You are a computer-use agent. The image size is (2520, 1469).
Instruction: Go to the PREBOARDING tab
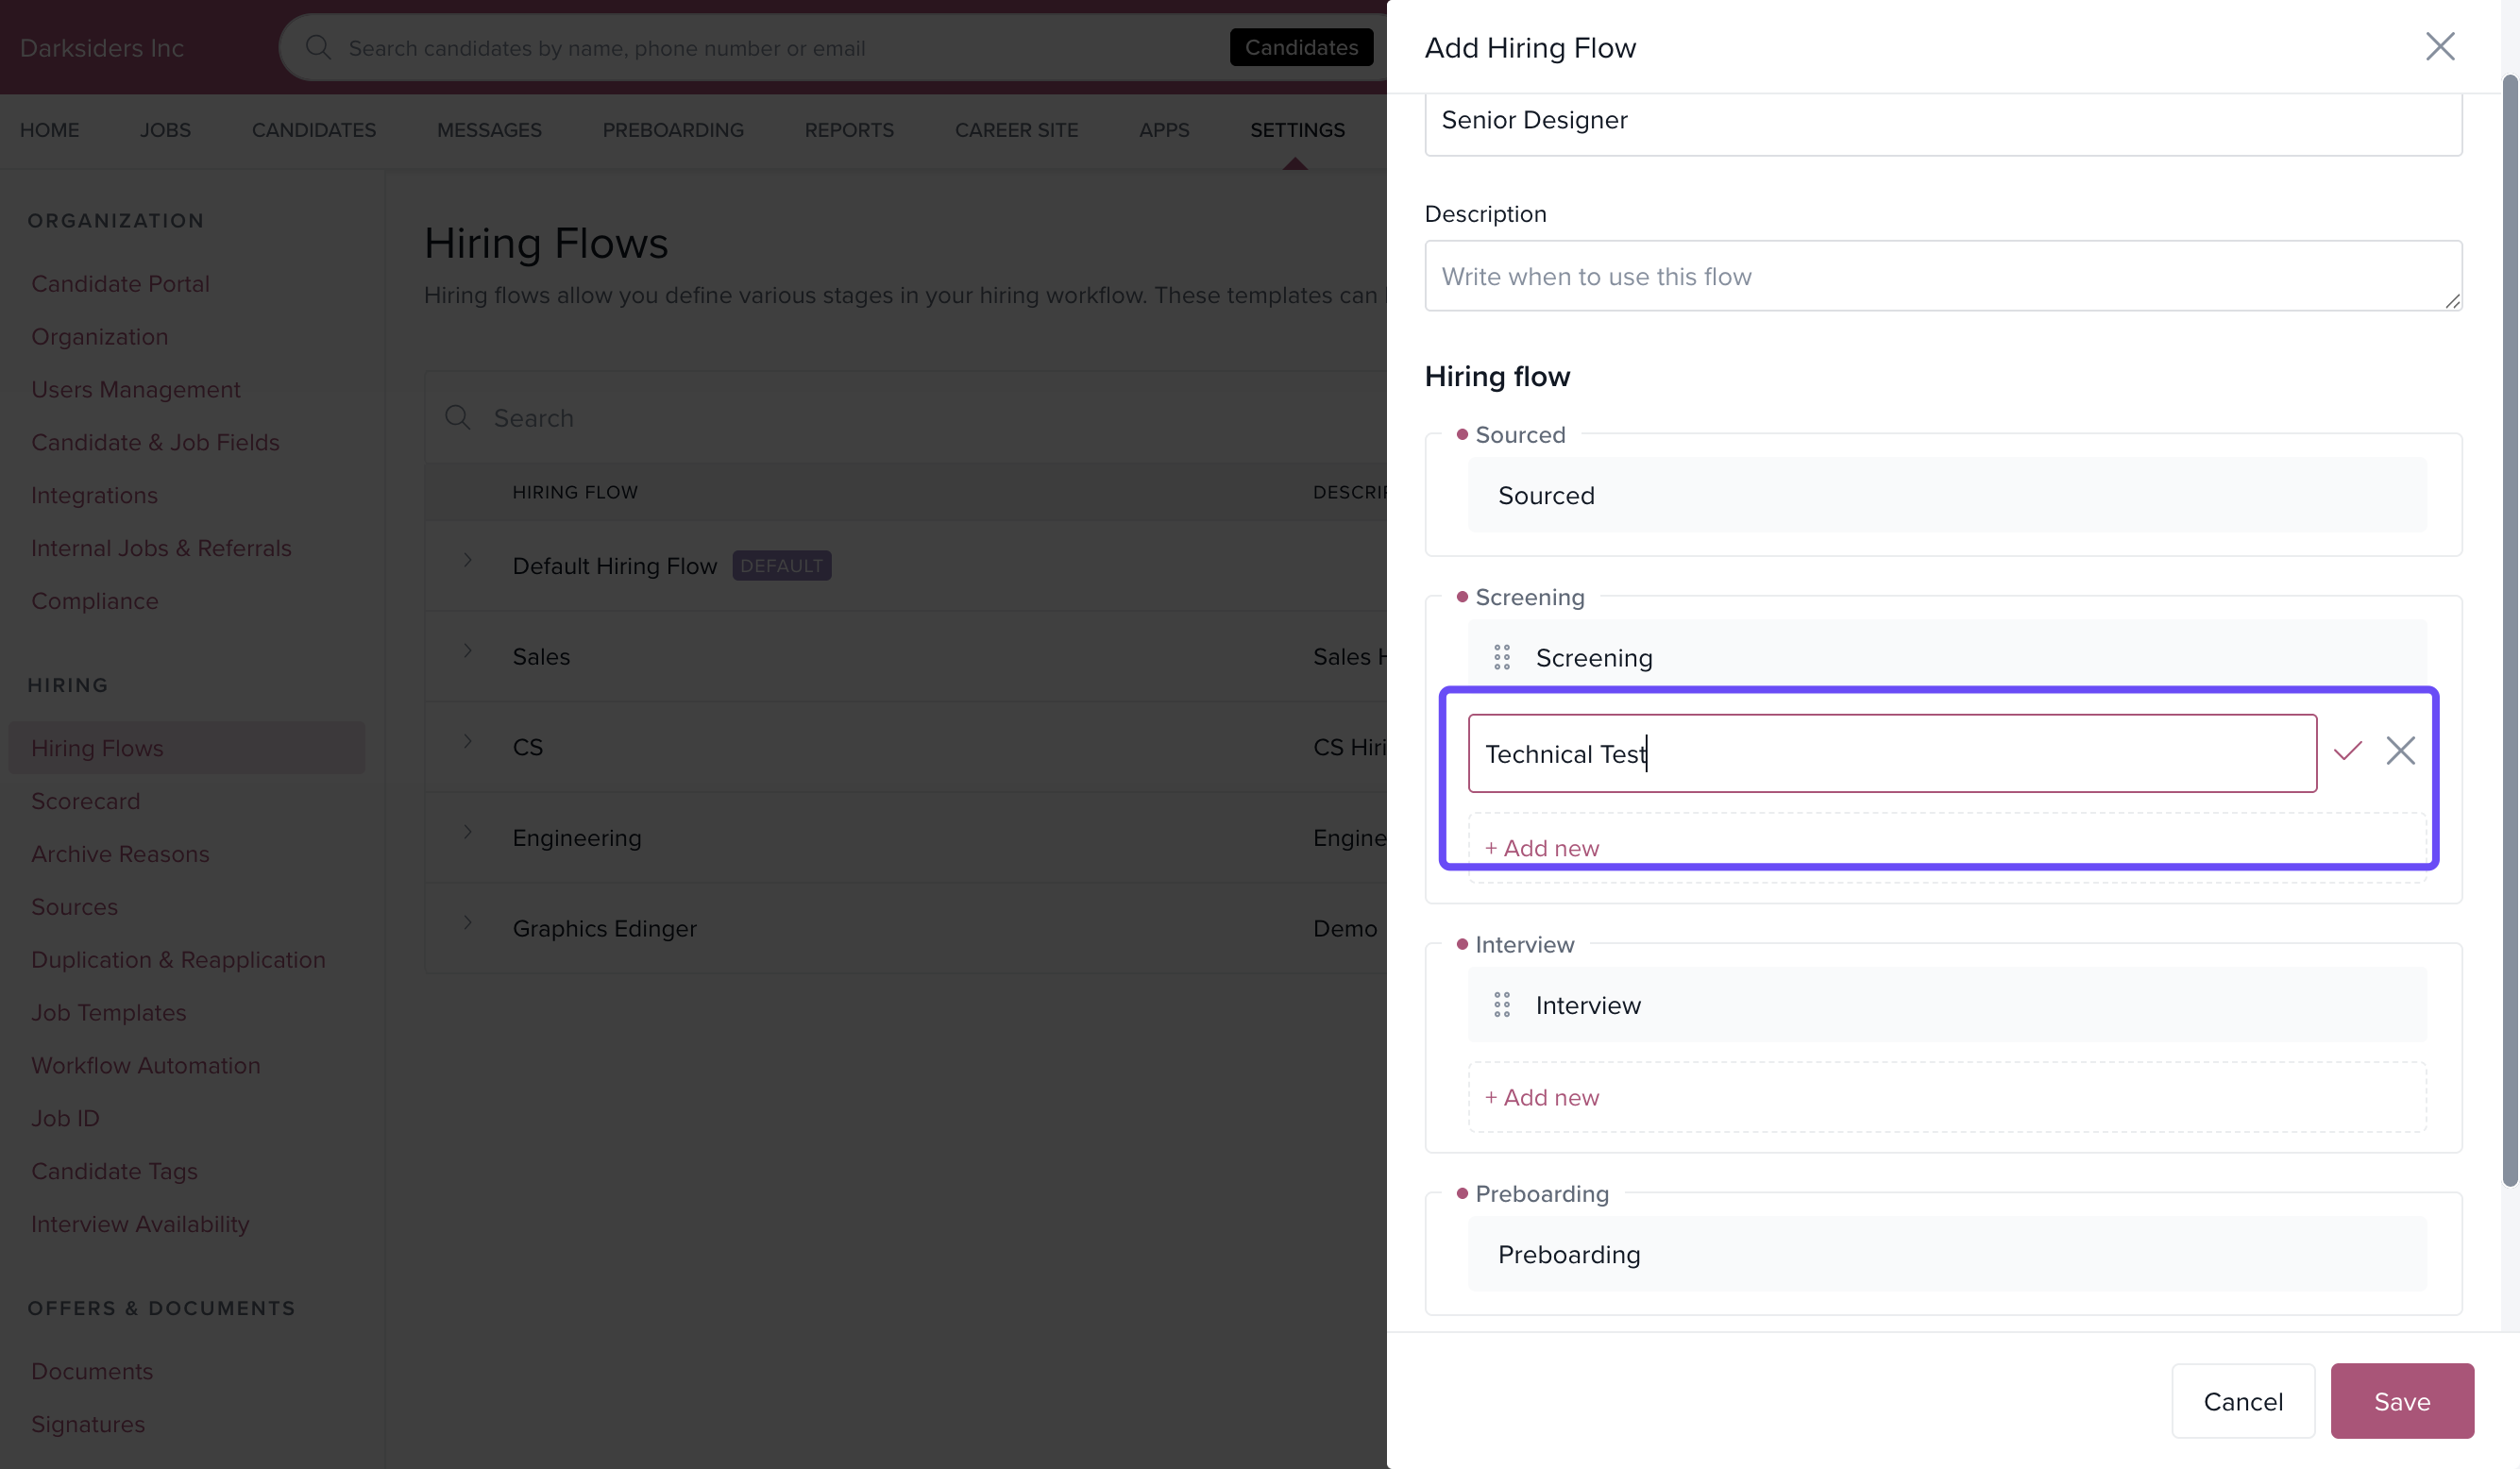[672, 130]
